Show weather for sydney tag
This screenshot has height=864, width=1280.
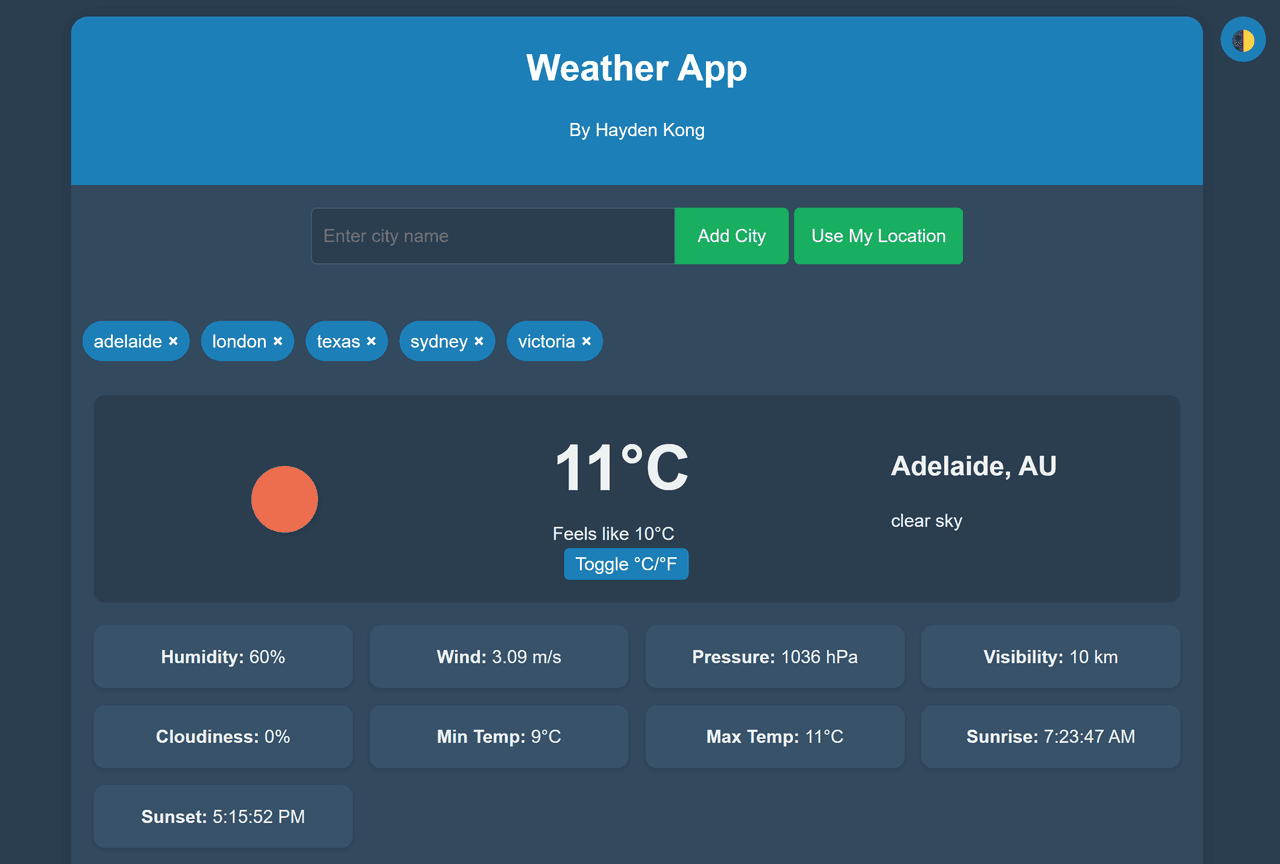coord(439,342)
